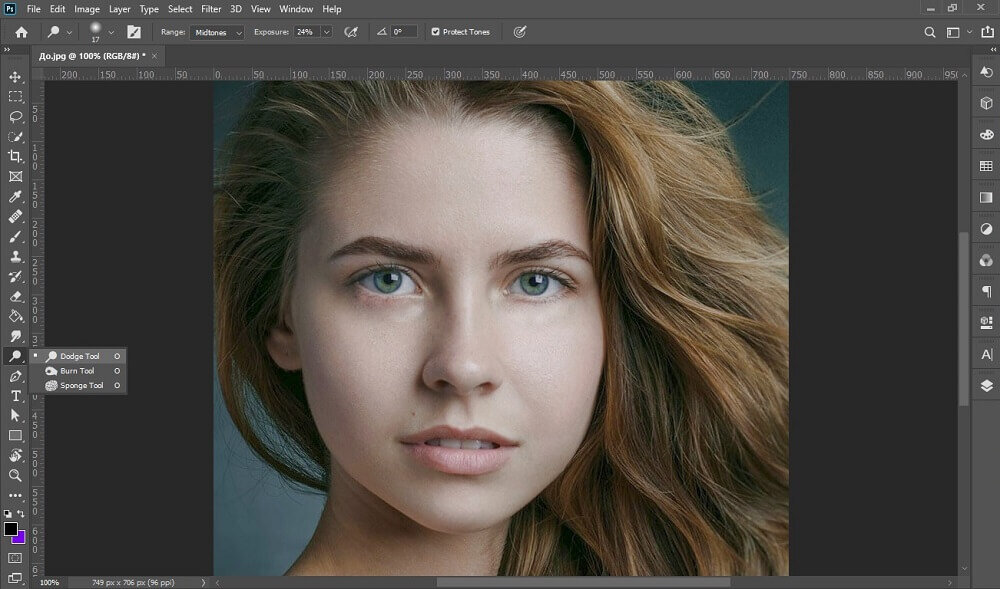This screenshot has height=589, width=1000.
Task: Click the brush angle input field
Action: (x=403, y=32)
